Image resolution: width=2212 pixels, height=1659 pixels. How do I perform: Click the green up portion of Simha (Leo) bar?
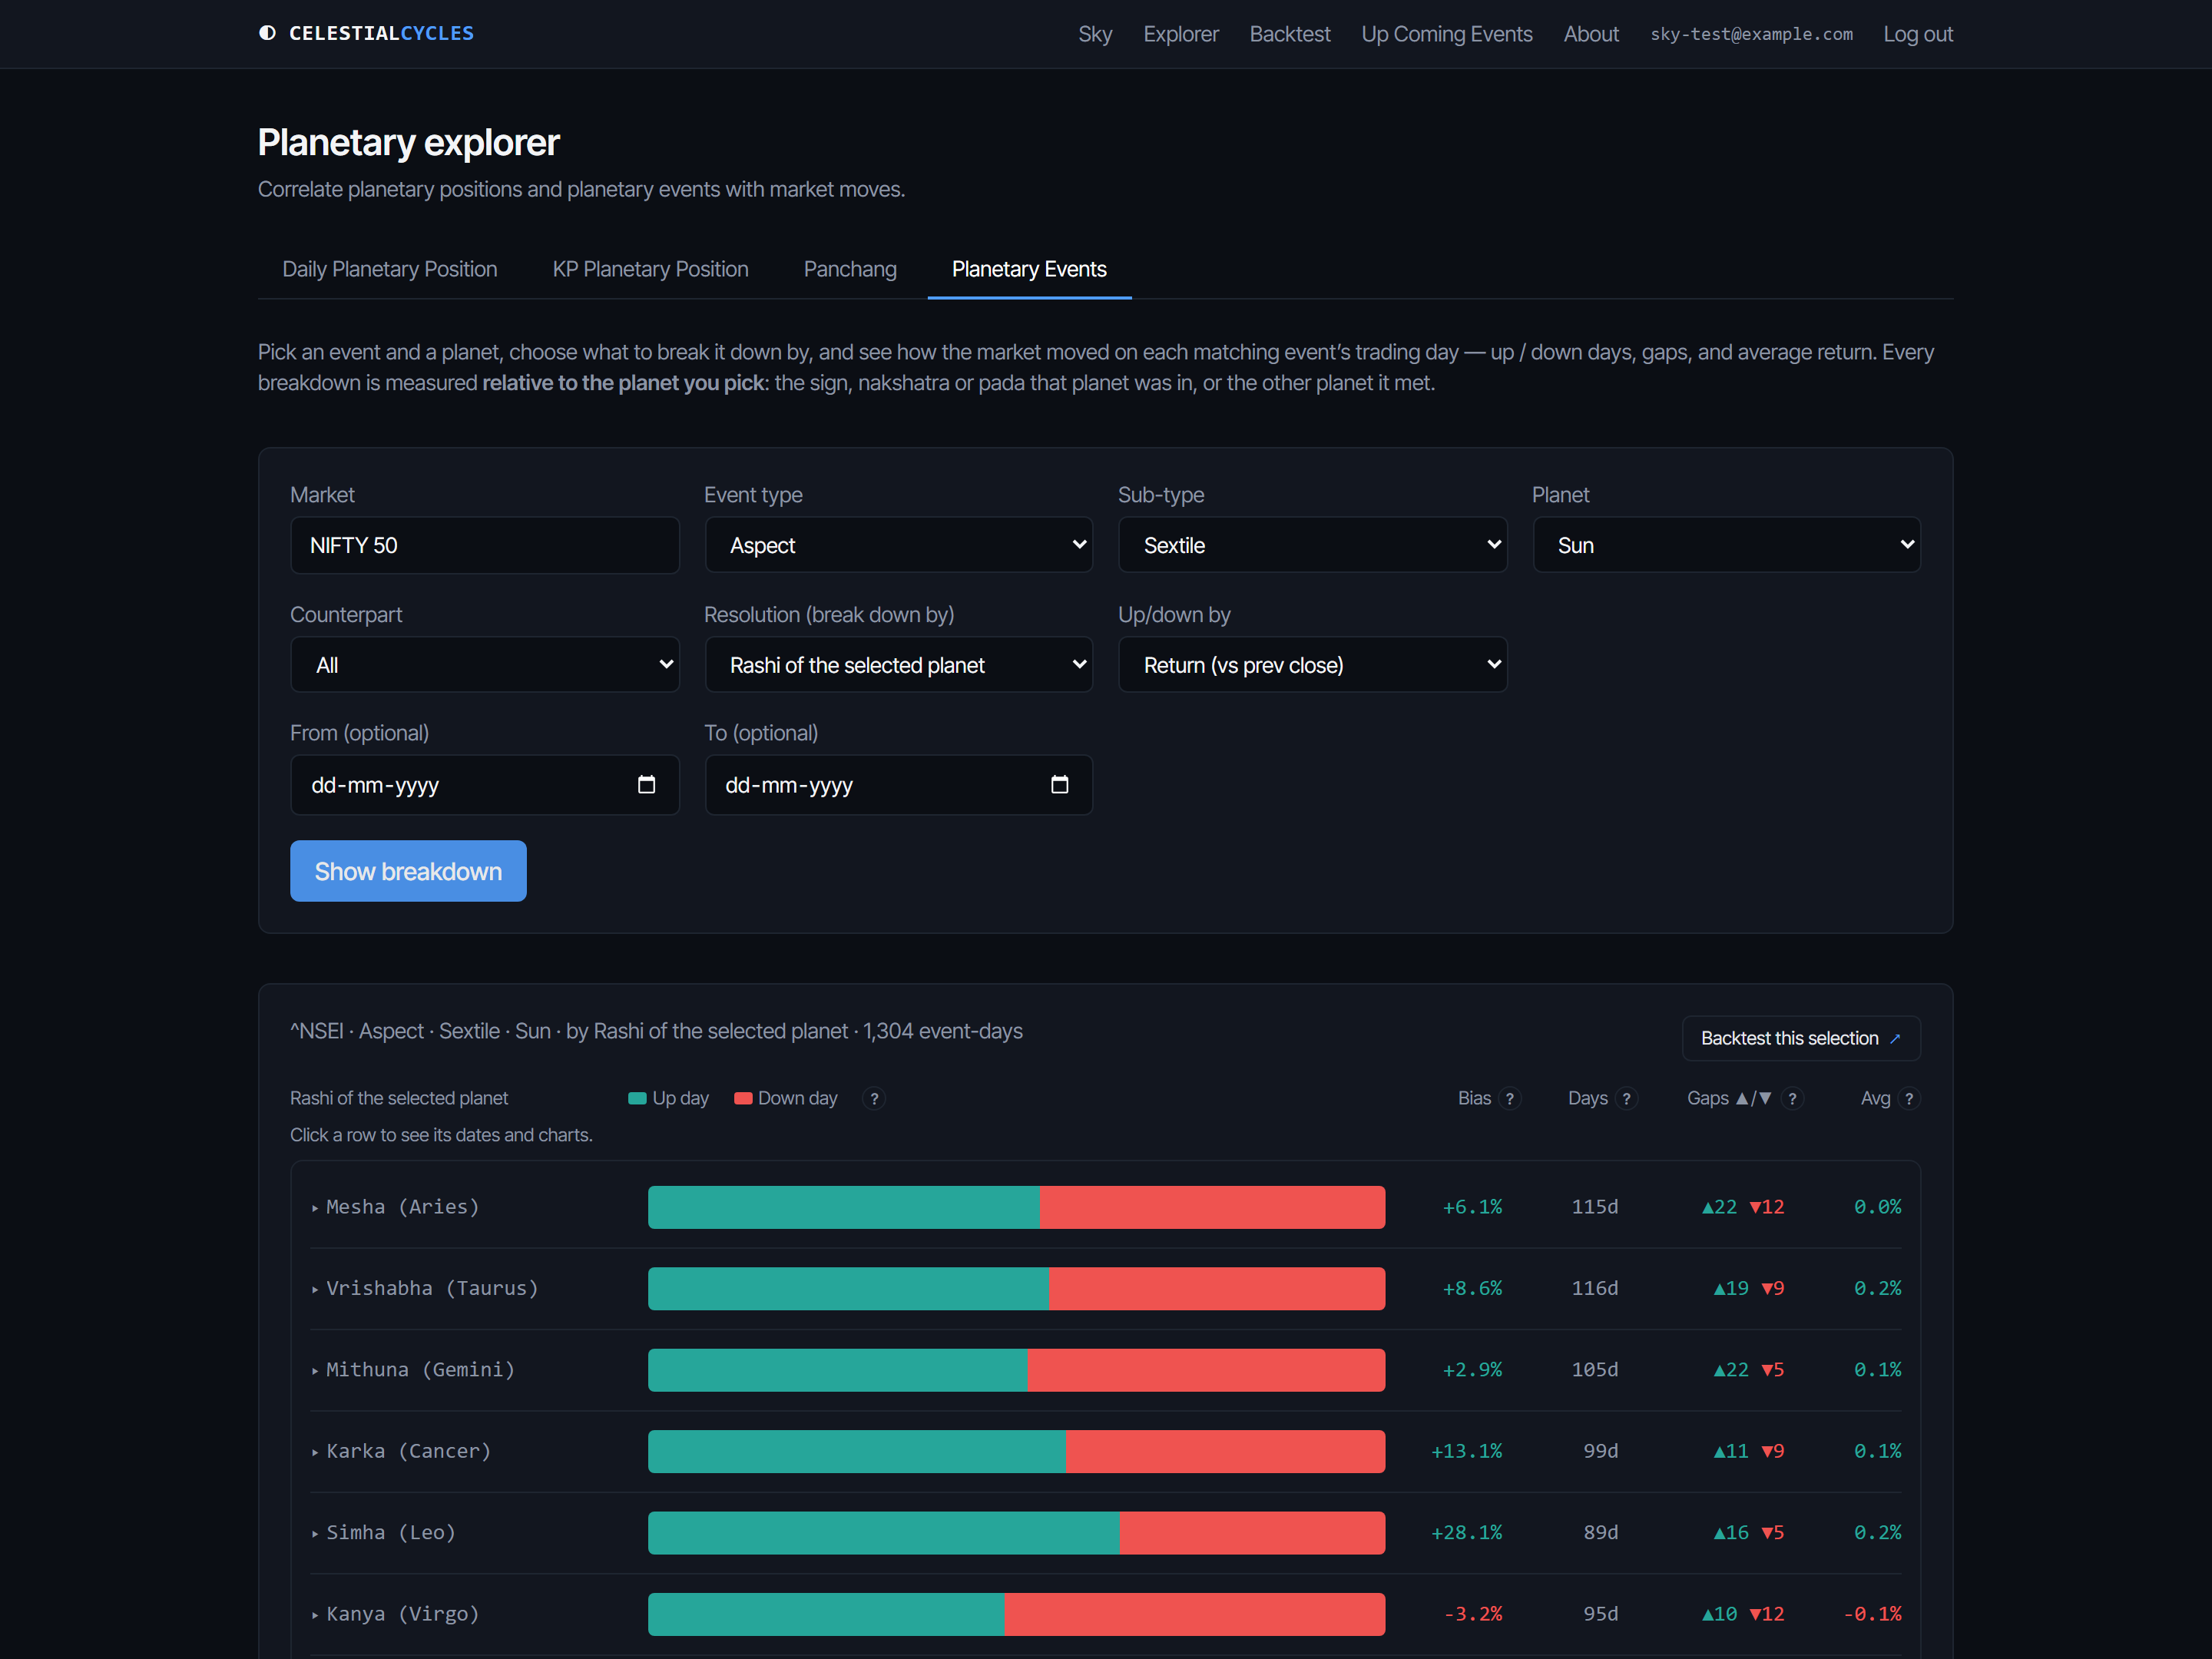(883, 1532)
